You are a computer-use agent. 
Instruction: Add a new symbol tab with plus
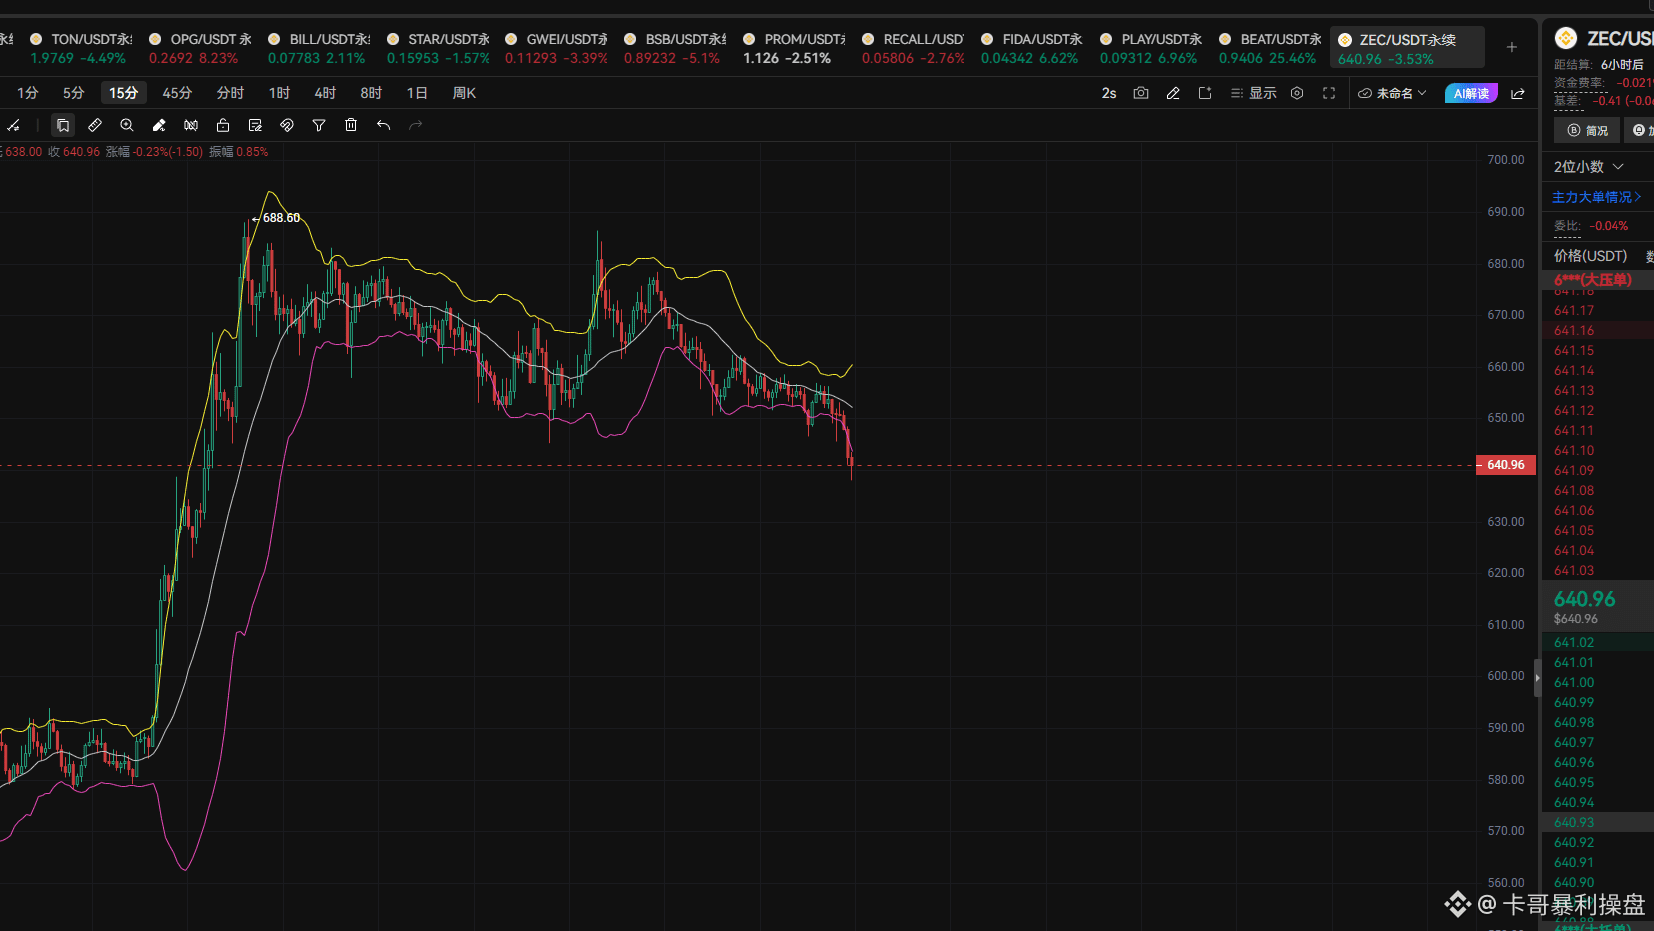1512,47
